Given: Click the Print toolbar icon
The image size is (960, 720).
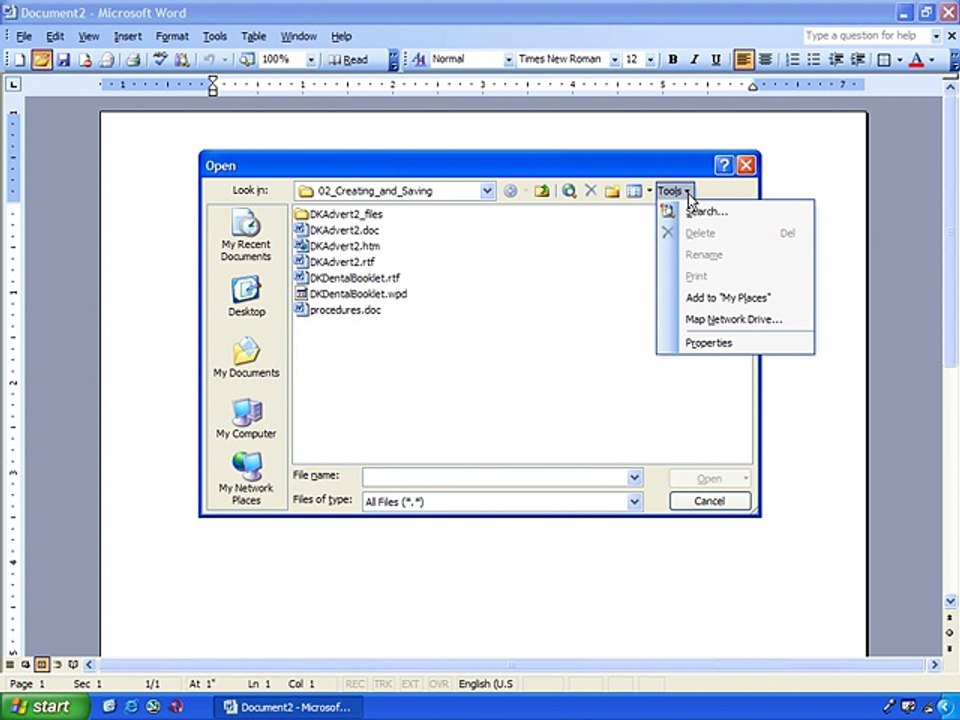Looking at the screenshot, I should click(133, 59).
